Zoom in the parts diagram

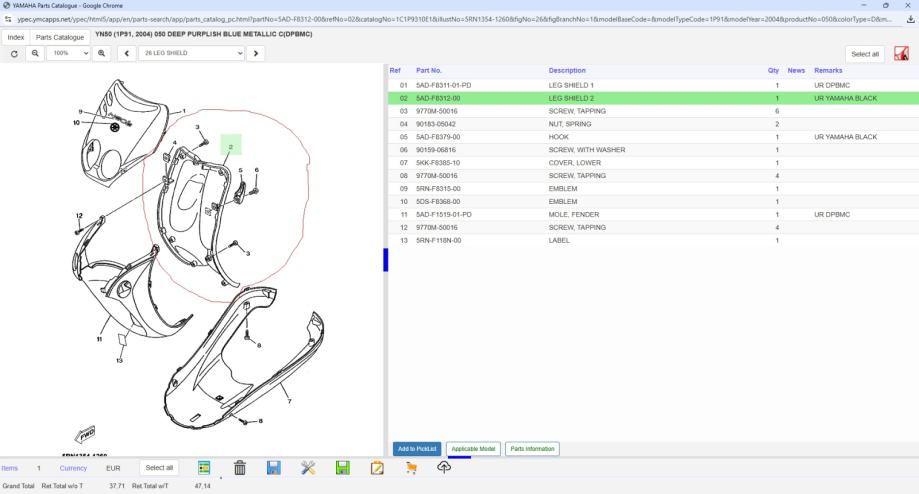pos(102,53)
